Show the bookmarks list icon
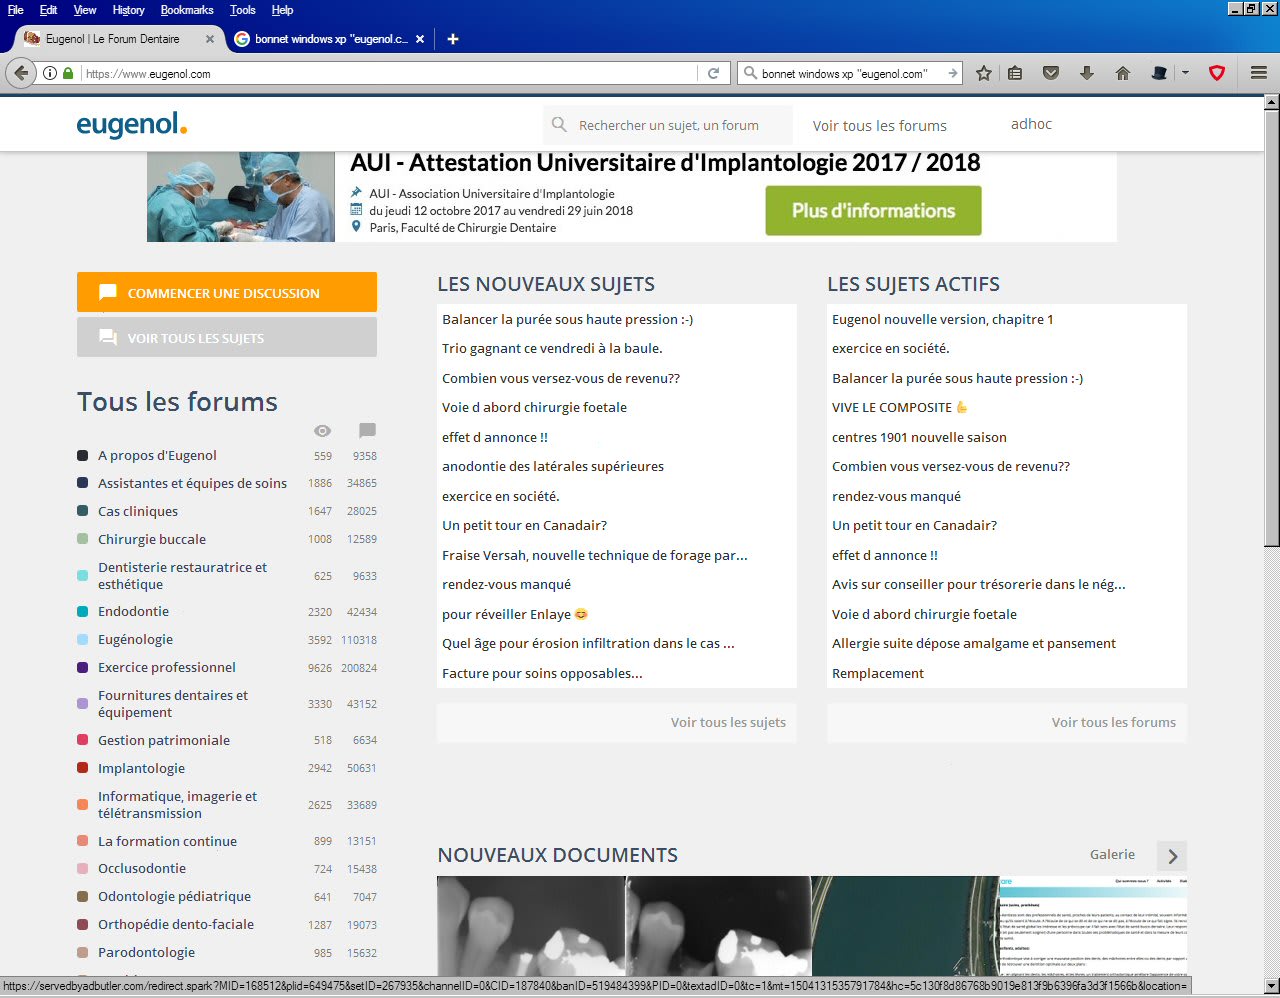The image size is (1280, 998). (1015, 73)
